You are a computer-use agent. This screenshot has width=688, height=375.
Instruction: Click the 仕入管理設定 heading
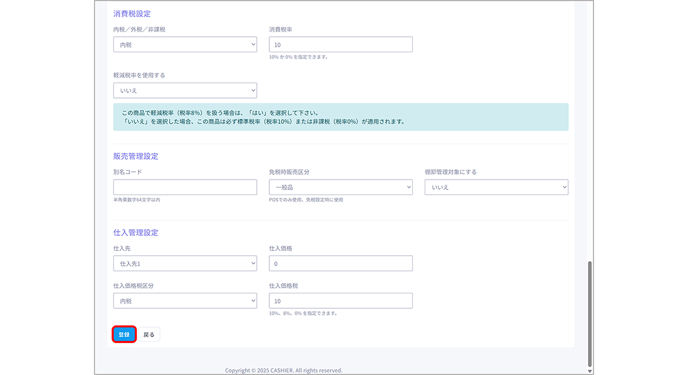point(136,232)
